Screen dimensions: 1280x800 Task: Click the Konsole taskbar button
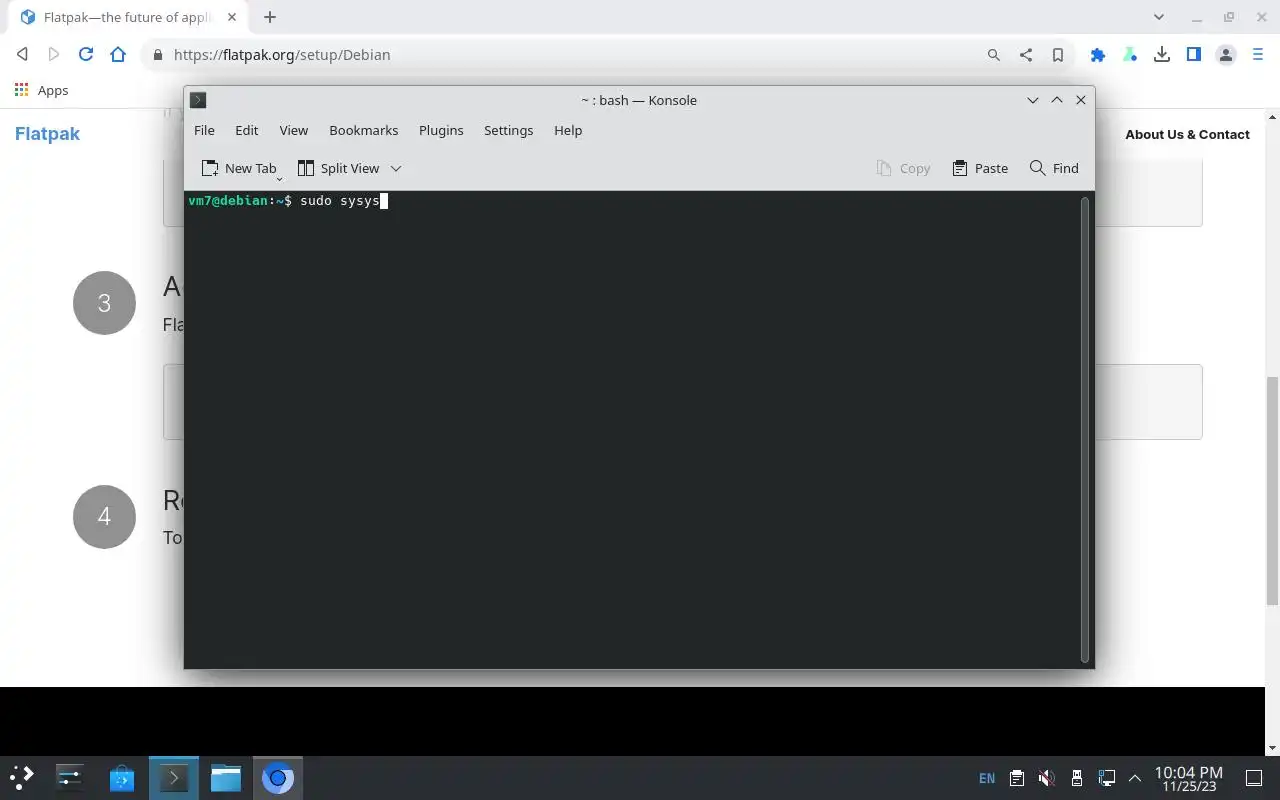[174, 777]
